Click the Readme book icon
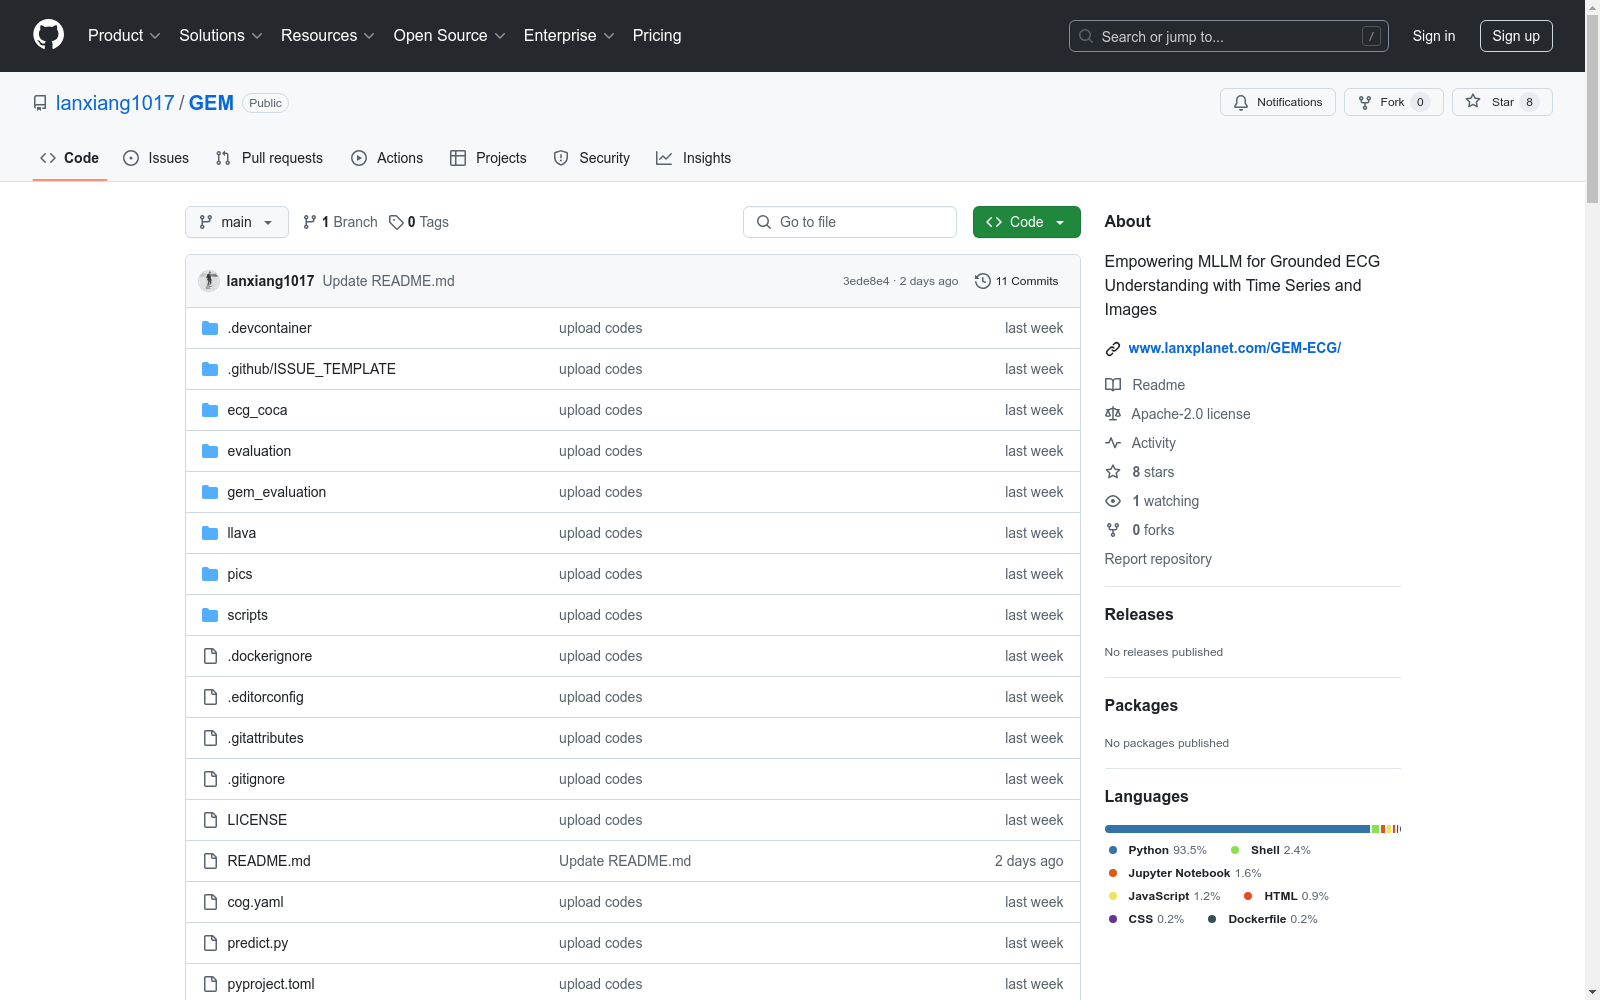1600x1000 pixels. pos(1113,385)
